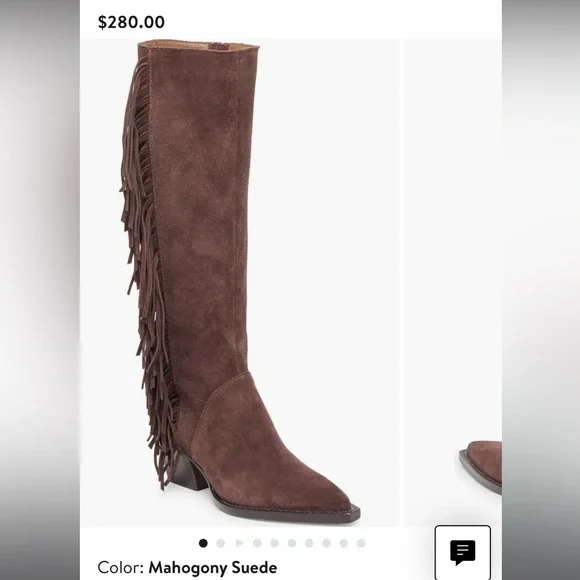Open the main fringe boot product photo
This screenshot has height=580, width=580.
(240, 283)
